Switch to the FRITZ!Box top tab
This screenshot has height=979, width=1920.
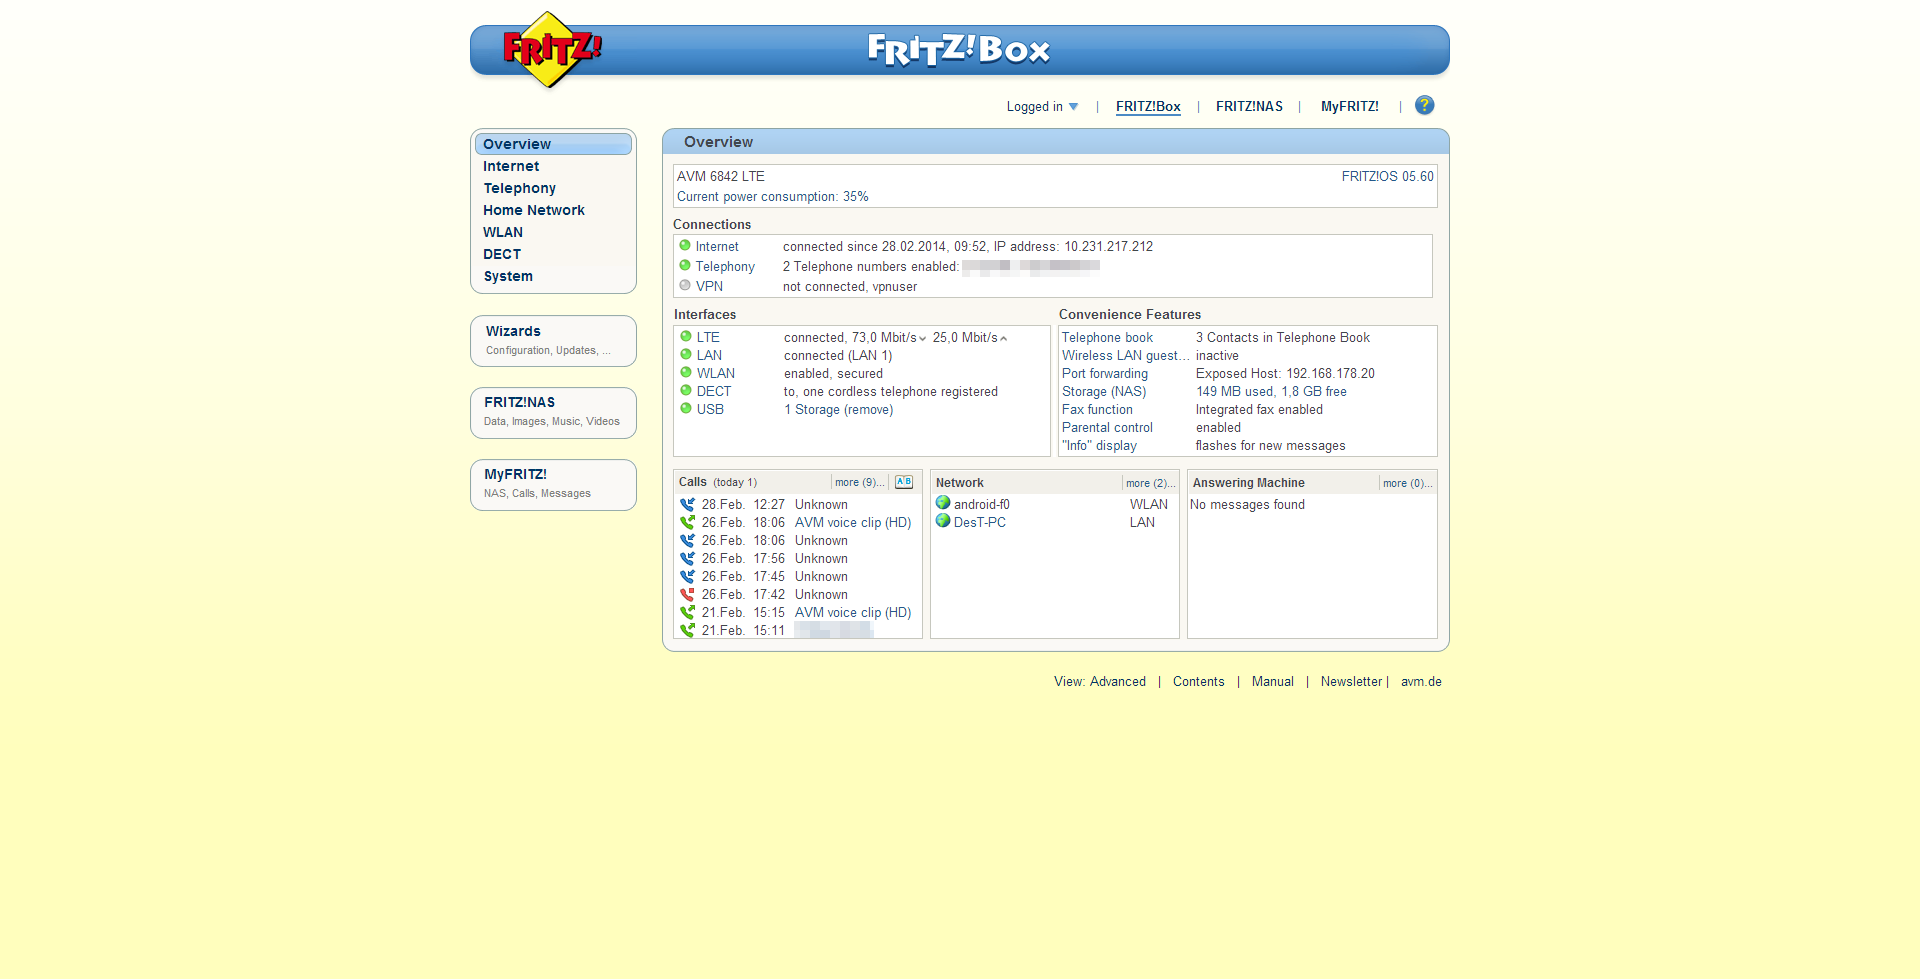point(1148,107)
